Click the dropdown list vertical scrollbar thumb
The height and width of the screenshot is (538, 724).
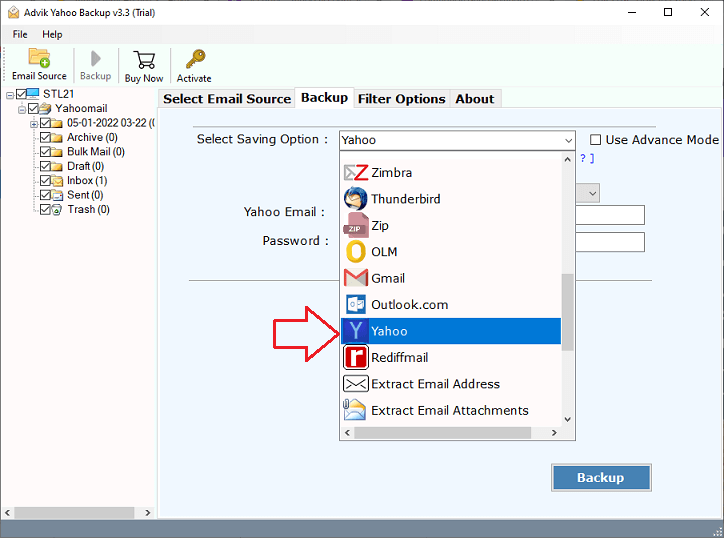(x=567, y=312)
